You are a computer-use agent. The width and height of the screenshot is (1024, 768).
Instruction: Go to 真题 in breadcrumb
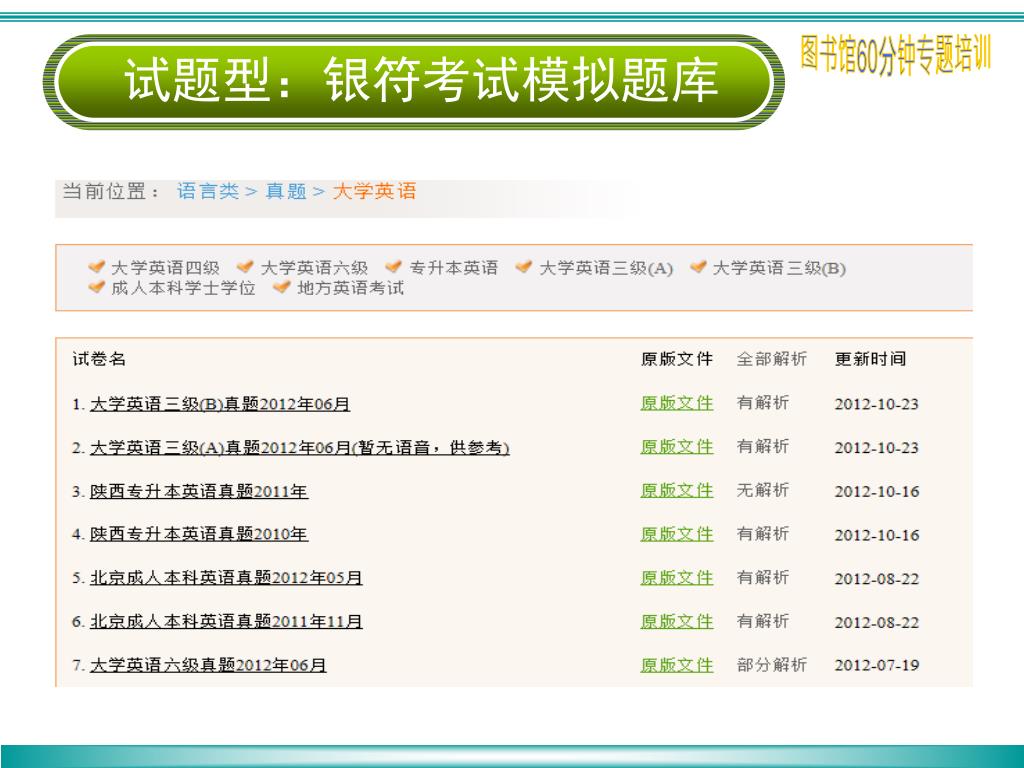[286, 191]
